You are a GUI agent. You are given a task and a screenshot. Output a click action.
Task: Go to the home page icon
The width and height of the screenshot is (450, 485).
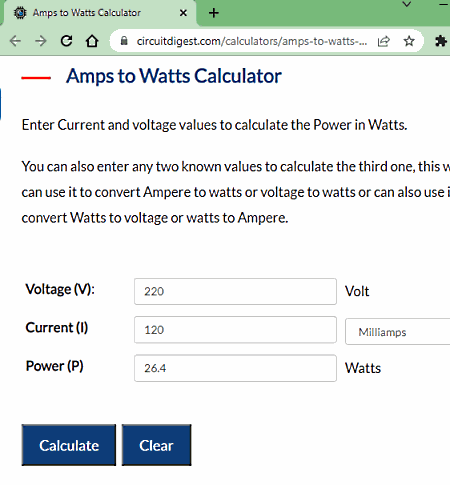tap(92, 41)
